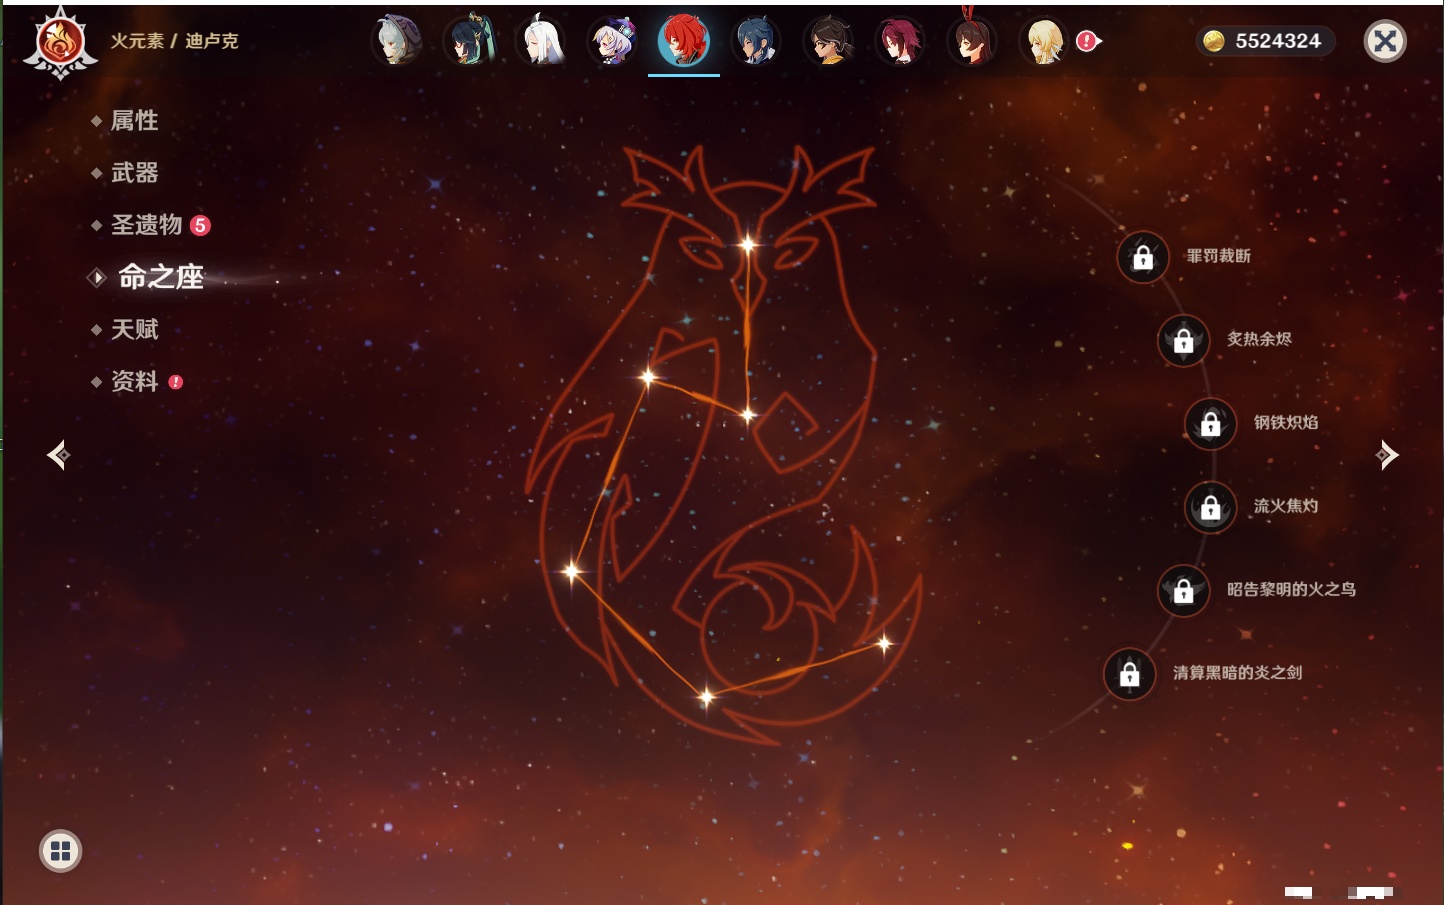Image resolution: width=1444 pixels, height=905 pixels.
Task: Open the locked 钢铁炽焰 constellation node
Action: point(1210,423)
